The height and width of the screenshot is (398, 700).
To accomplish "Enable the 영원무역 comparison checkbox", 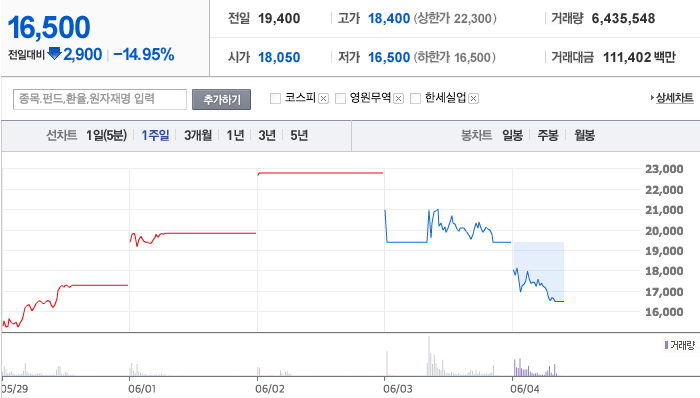I will pos(340,98).
